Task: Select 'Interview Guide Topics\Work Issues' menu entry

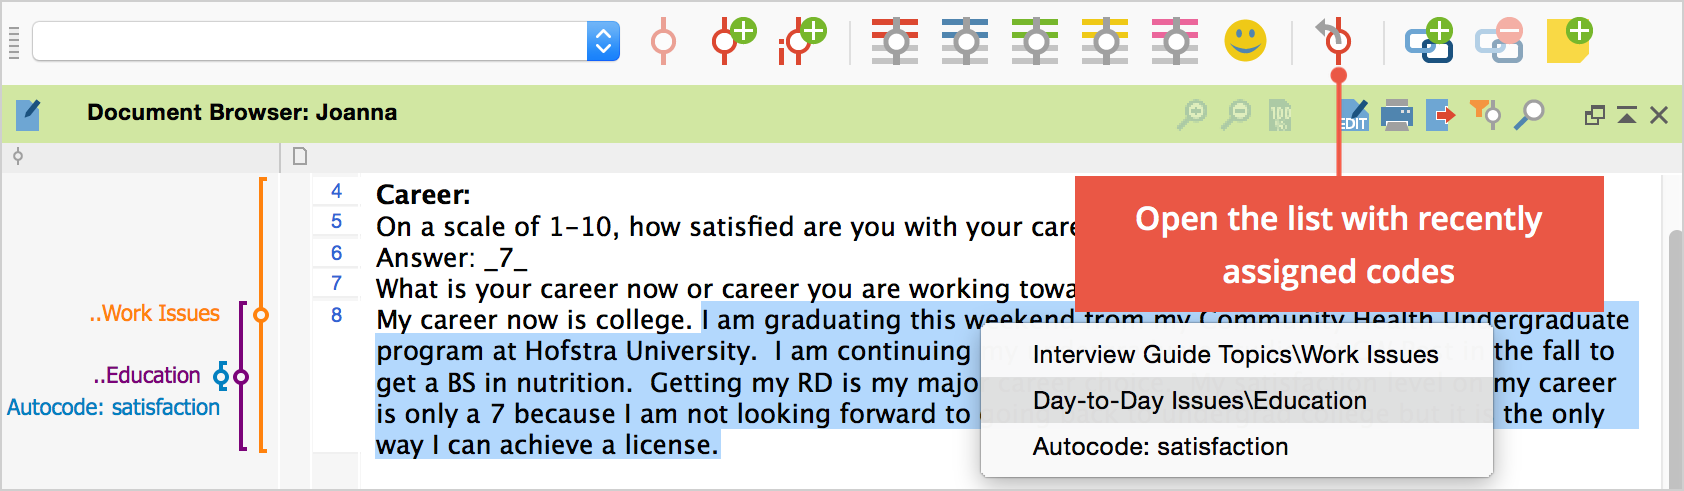Action: (1235, 355)
